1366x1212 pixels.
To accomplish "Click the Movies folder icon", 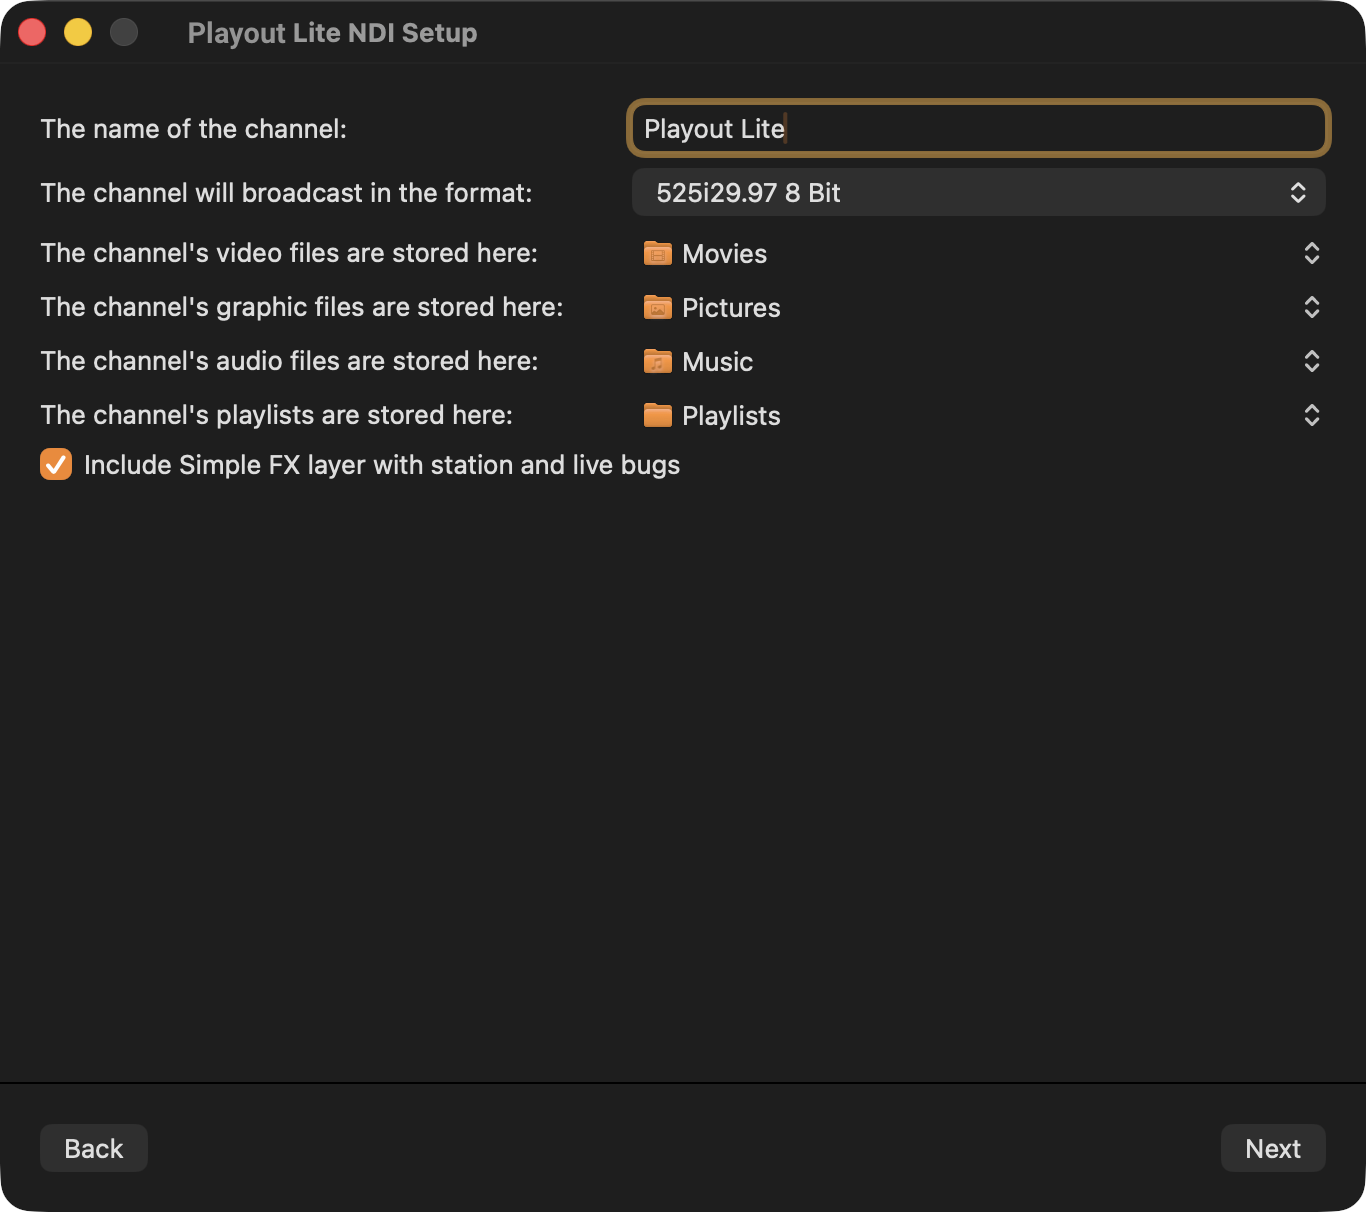I will click(658, 253).
